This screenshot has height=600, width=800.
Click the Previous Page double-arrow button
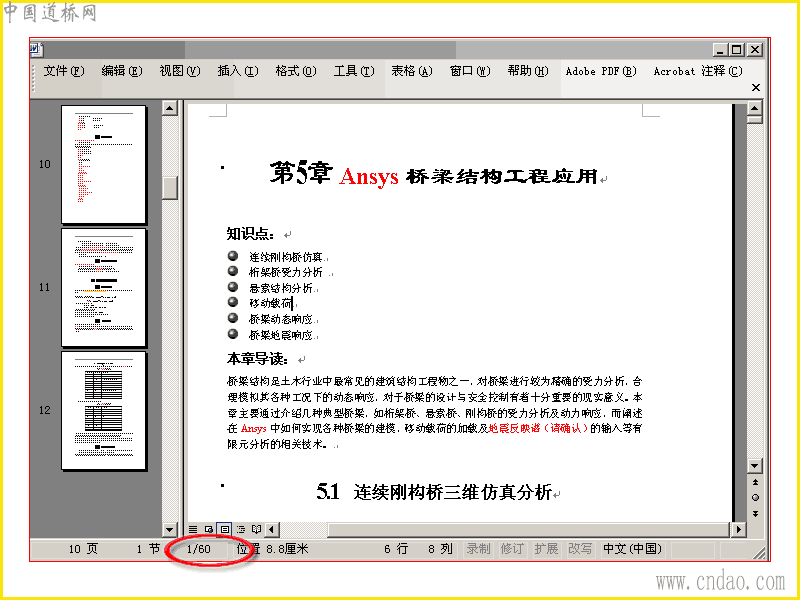(755, 482)
